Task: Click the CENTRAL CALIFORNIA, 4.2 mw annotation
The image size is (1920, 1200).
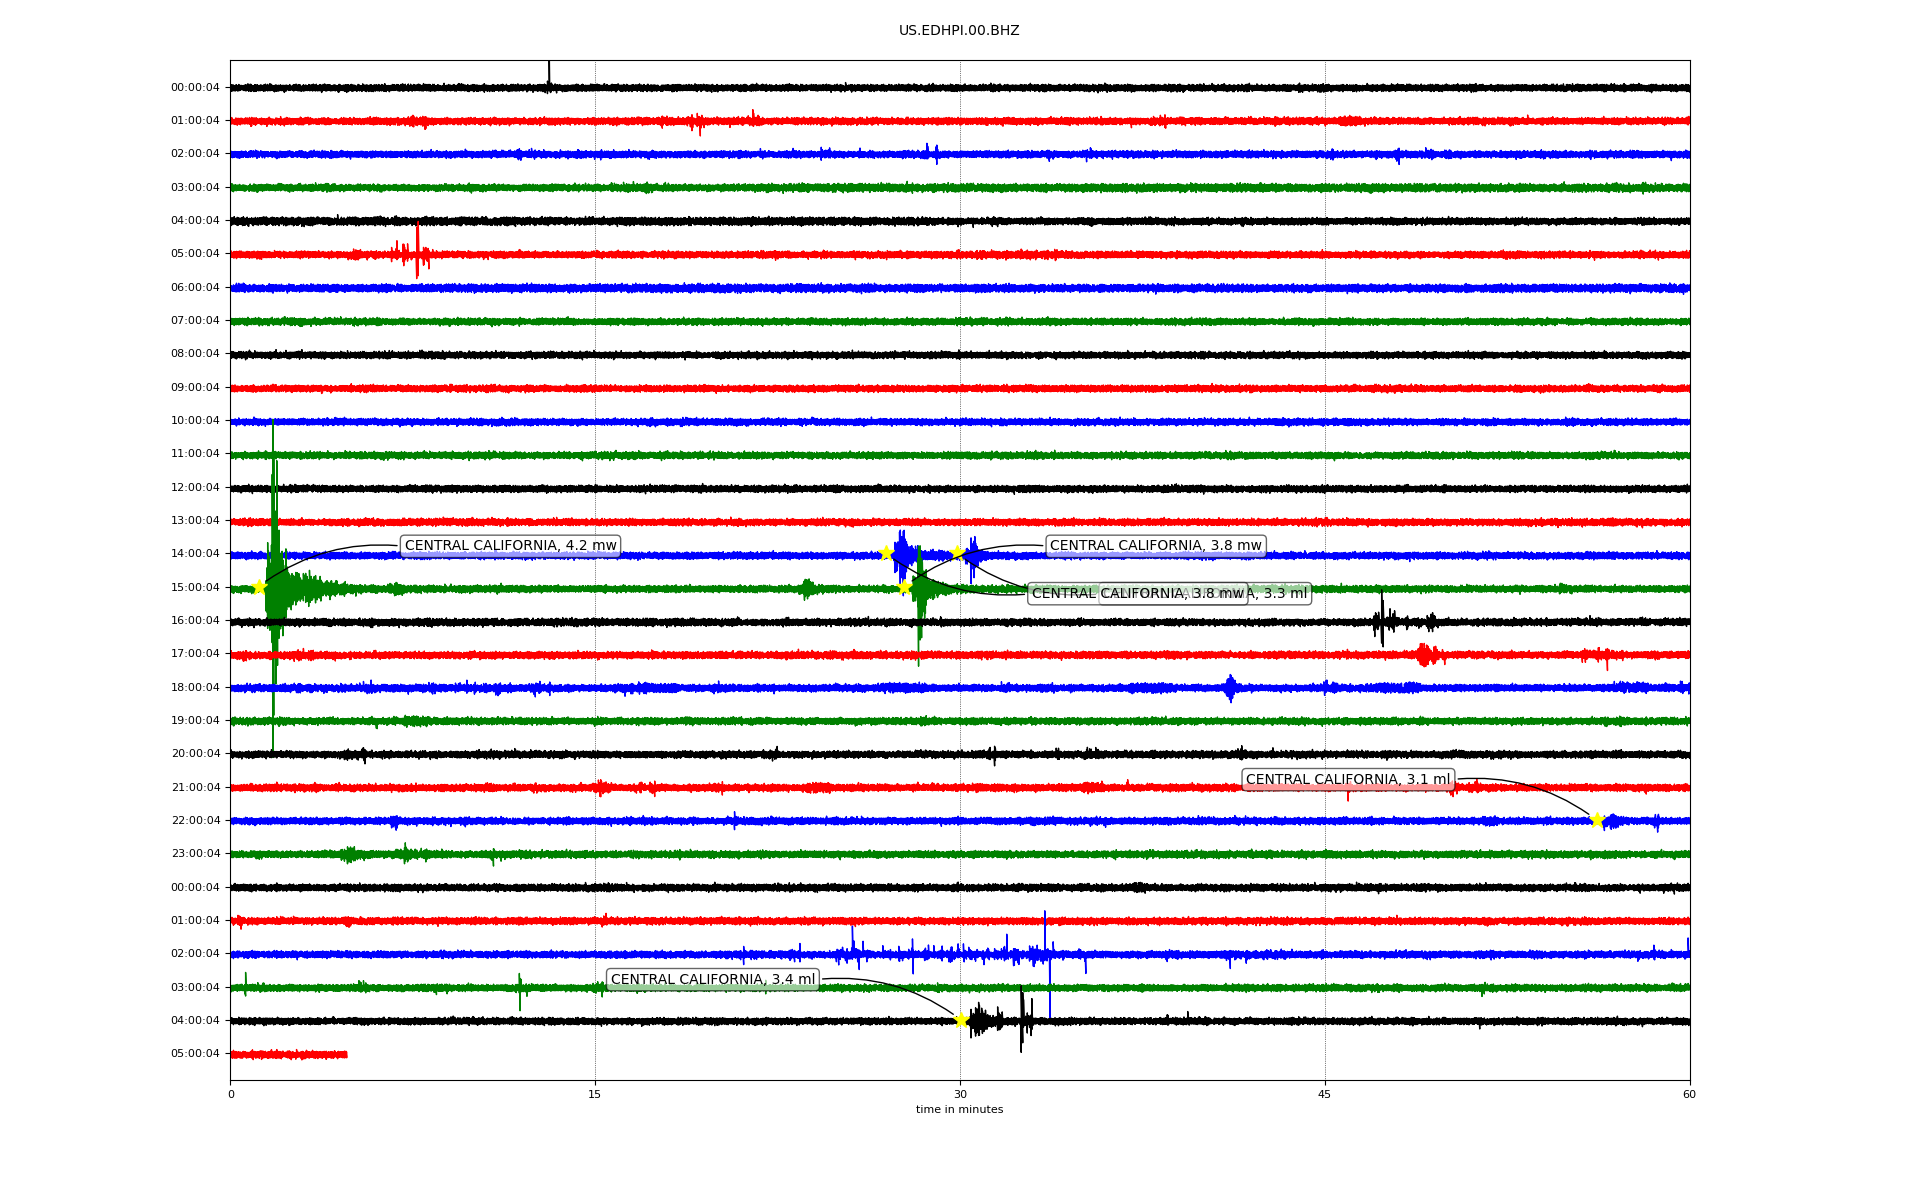Action: tap(510, 546)
